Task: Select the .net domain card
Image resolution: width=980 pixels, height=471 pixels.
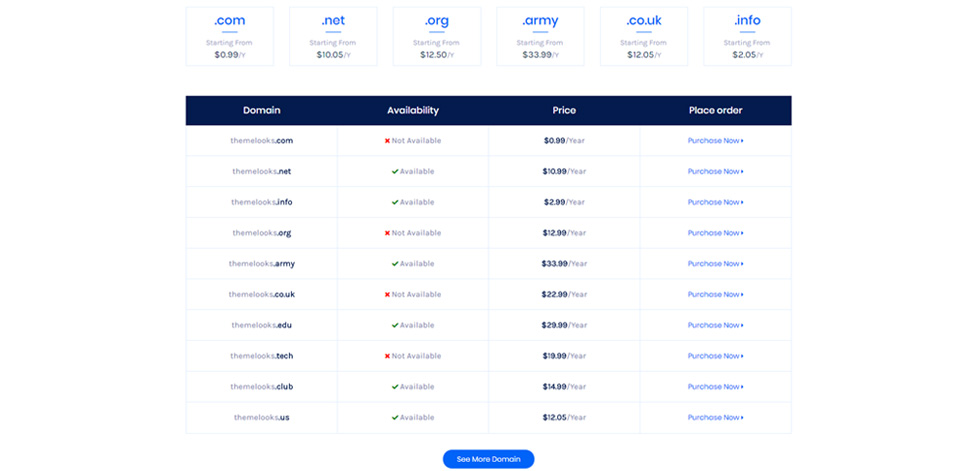Action: point(332,36)
